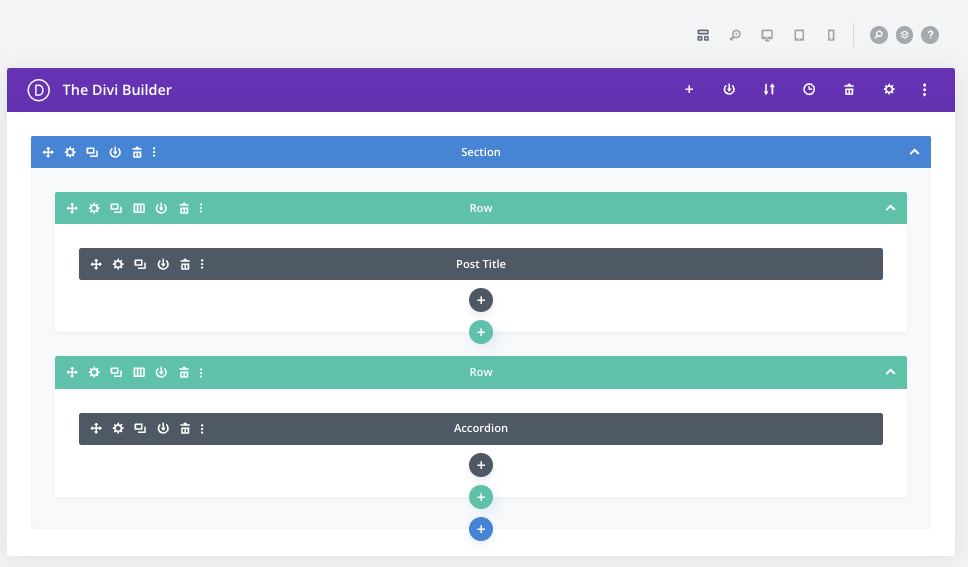Switch to wireframe view icon
968x567 pixels.
(x=703, y=35)
